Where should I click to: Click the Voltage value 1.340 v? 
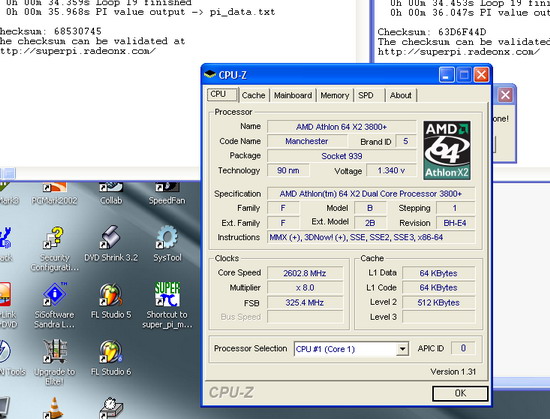point(391,171)
